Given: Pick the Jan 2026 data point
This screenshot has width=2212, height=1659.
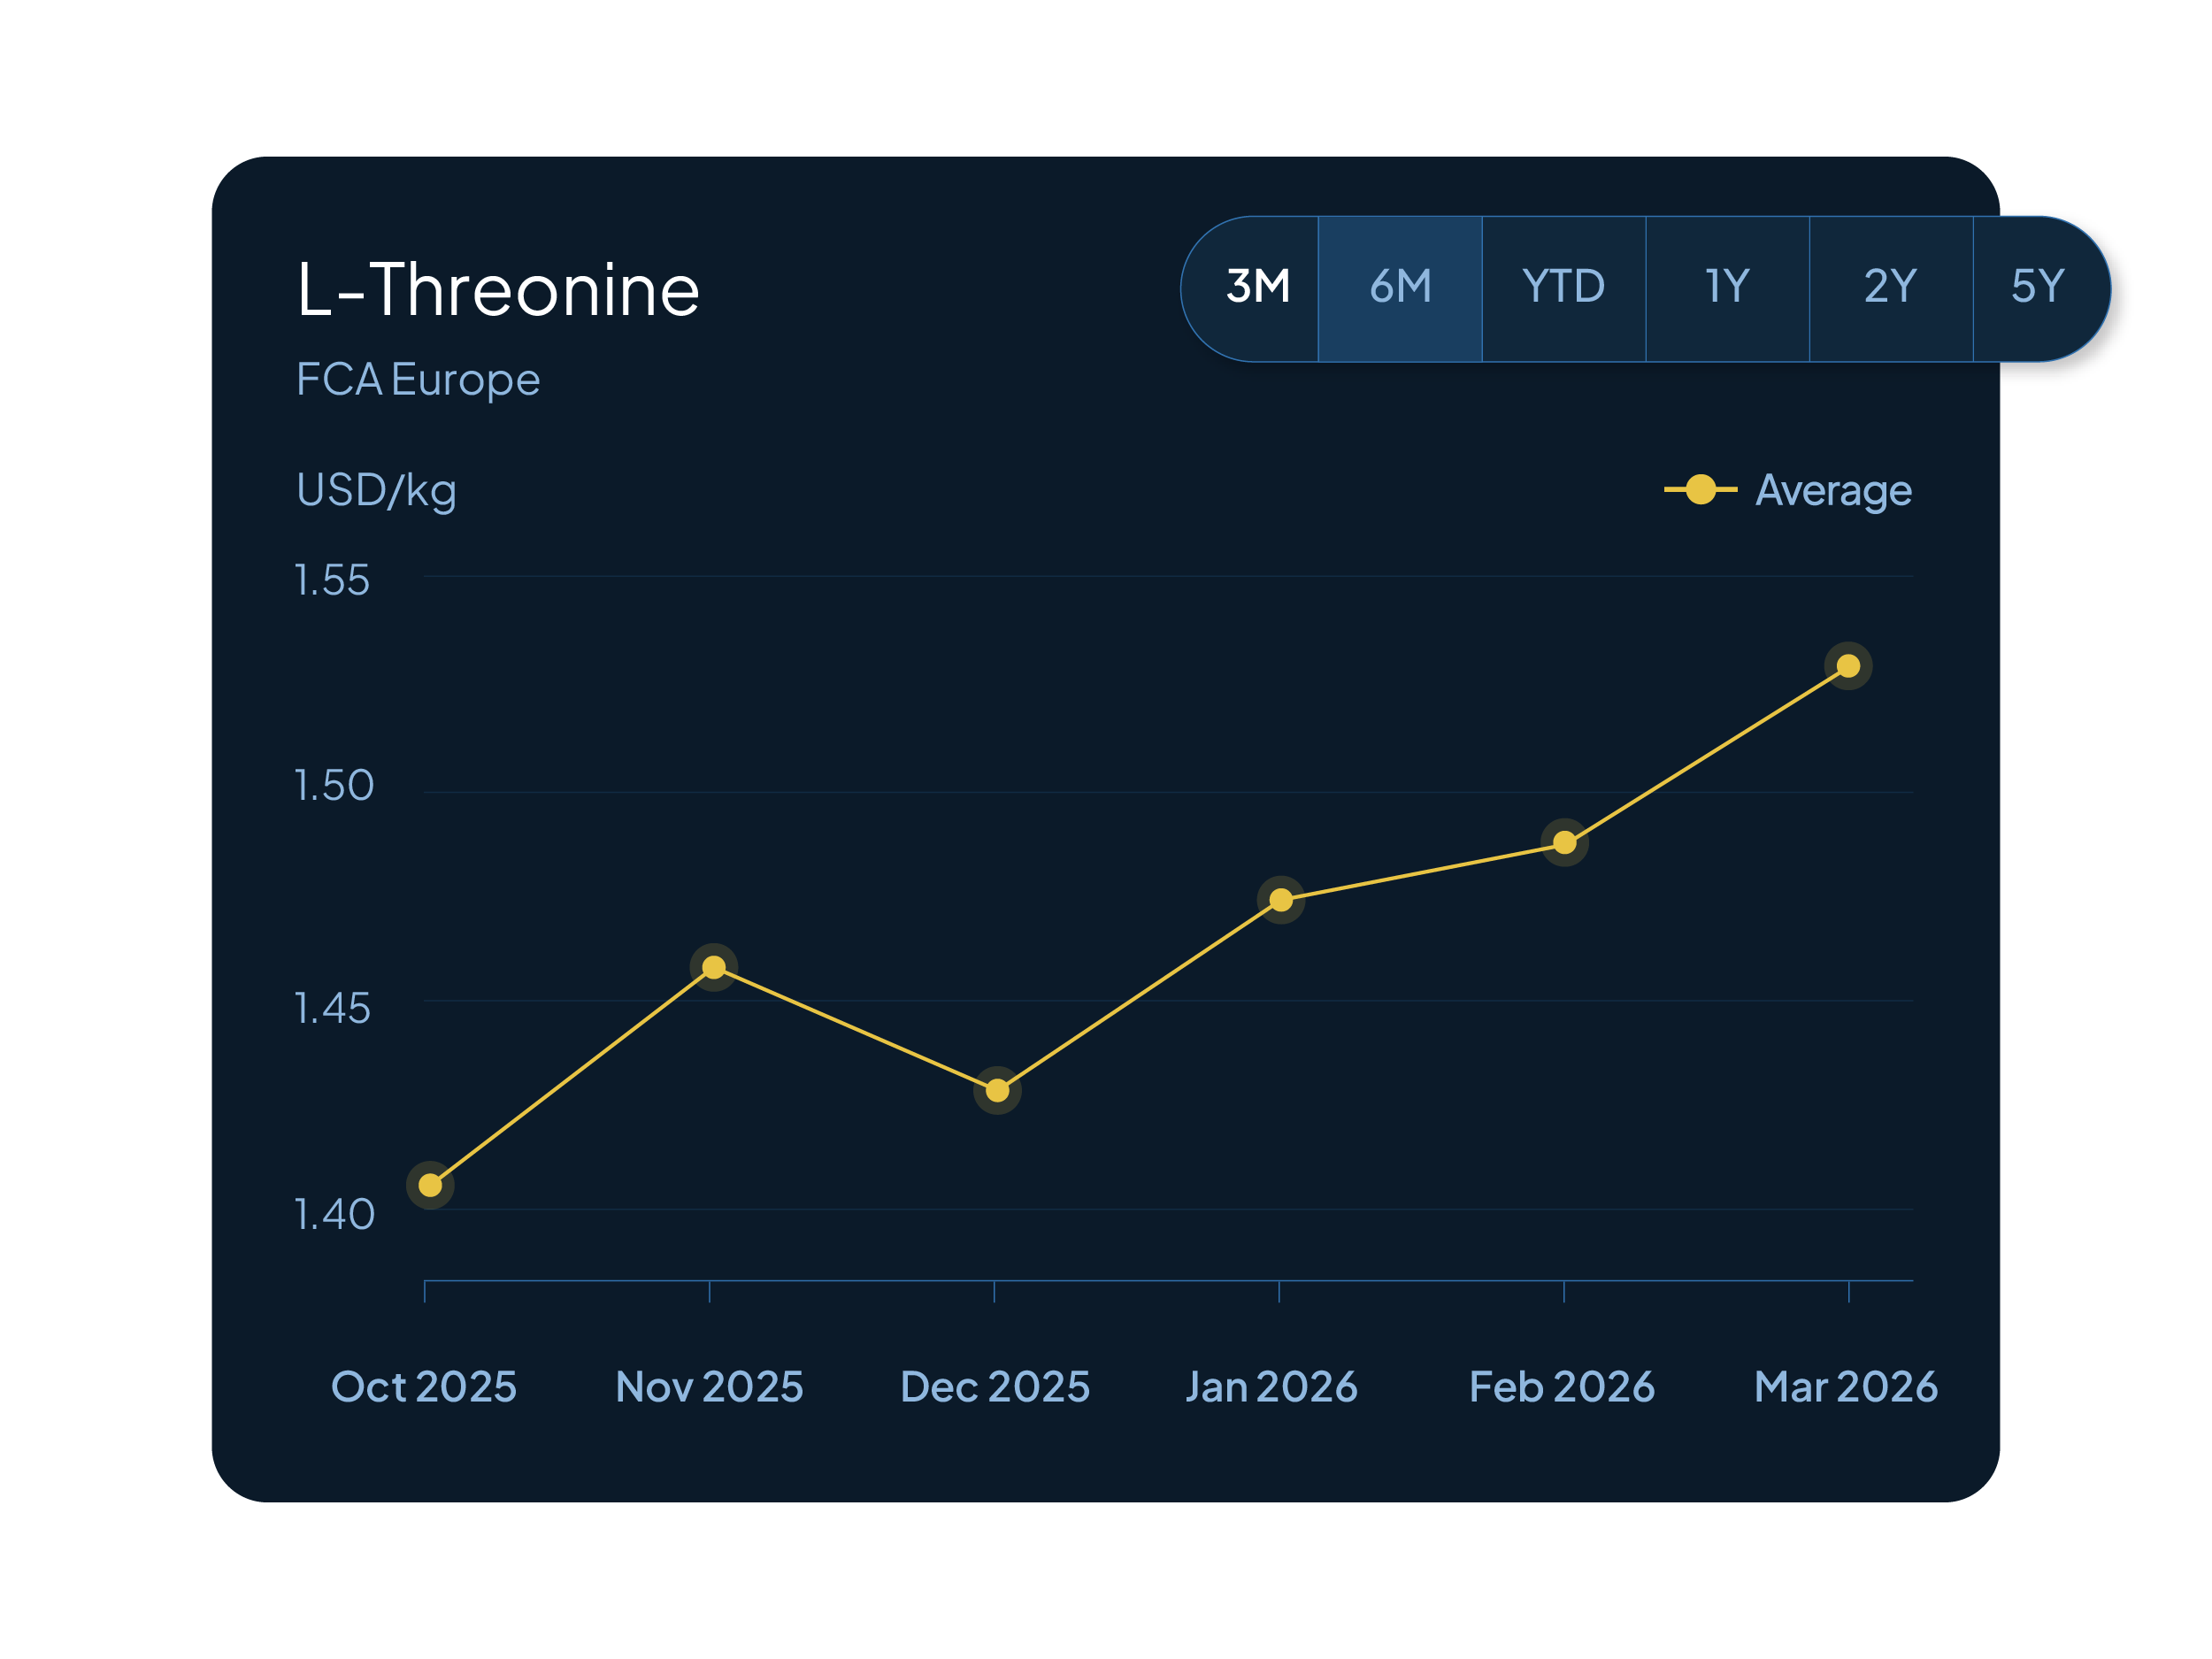Looking at the screenshot, I should 1281,900.
